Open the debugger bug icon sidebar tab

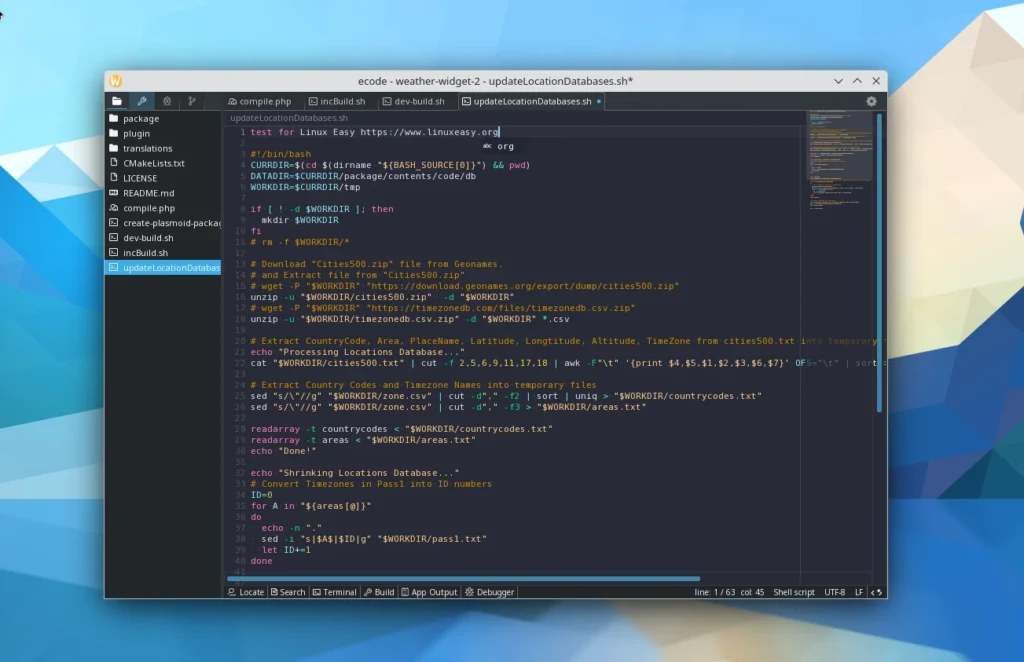[167, 101]
